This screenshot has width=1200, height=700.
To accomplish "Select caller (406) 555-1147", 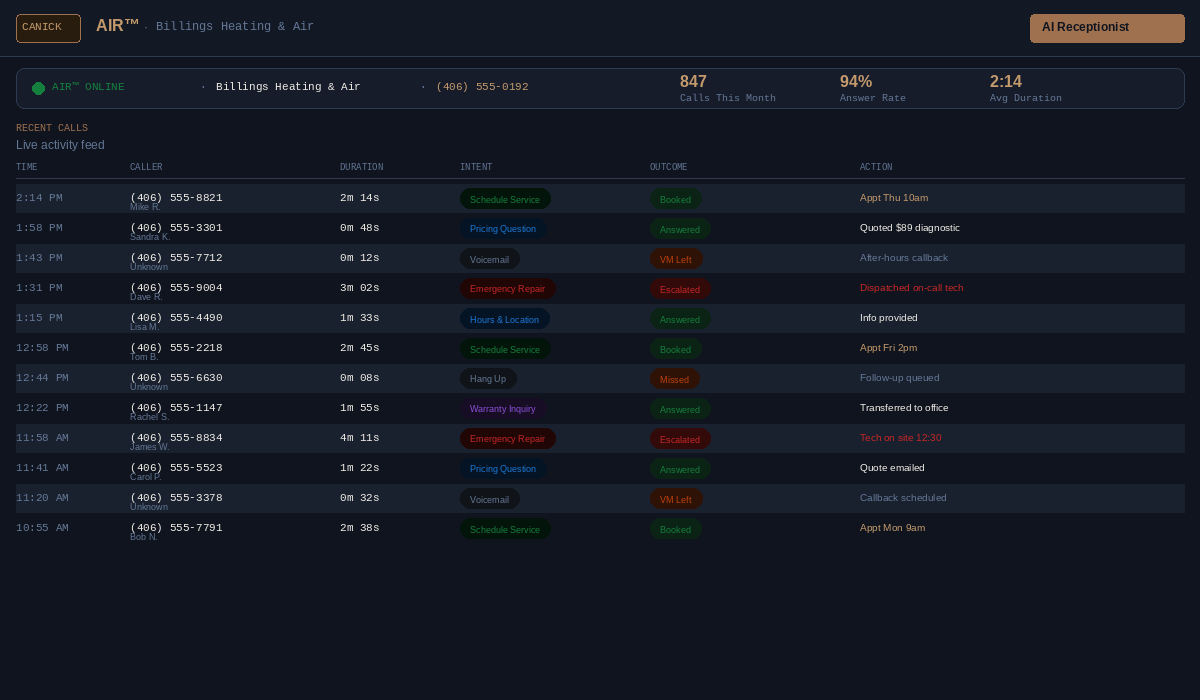I will [176, 408].
